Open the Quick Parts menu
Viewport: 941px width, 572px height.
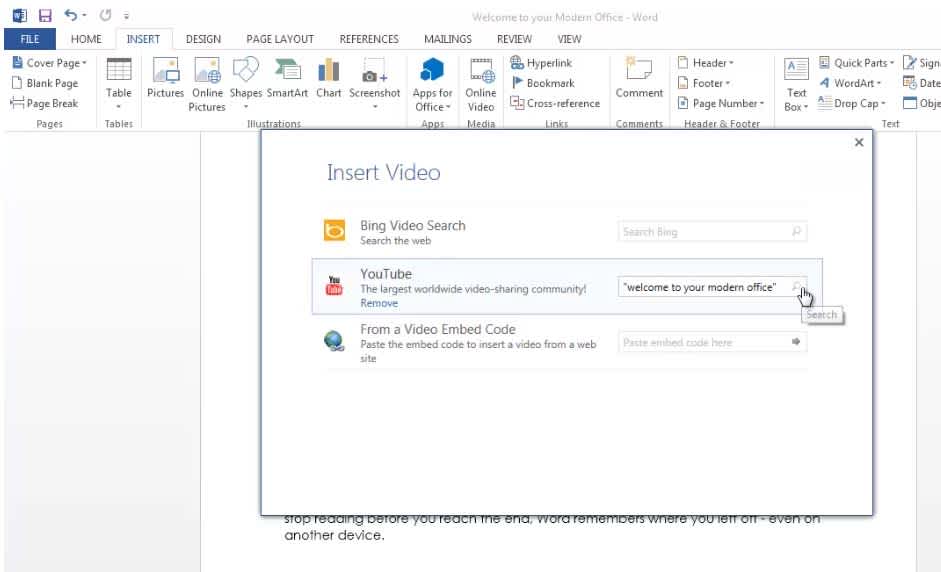tap(856, 62)
